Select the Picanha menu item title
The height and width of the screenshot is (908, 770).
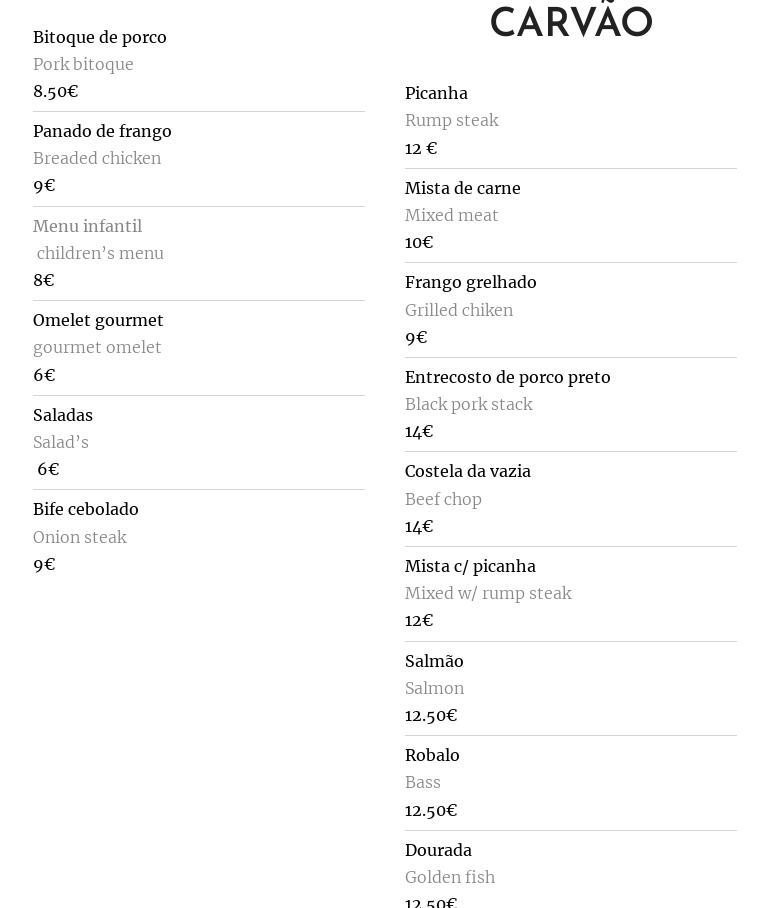[436, 93]
